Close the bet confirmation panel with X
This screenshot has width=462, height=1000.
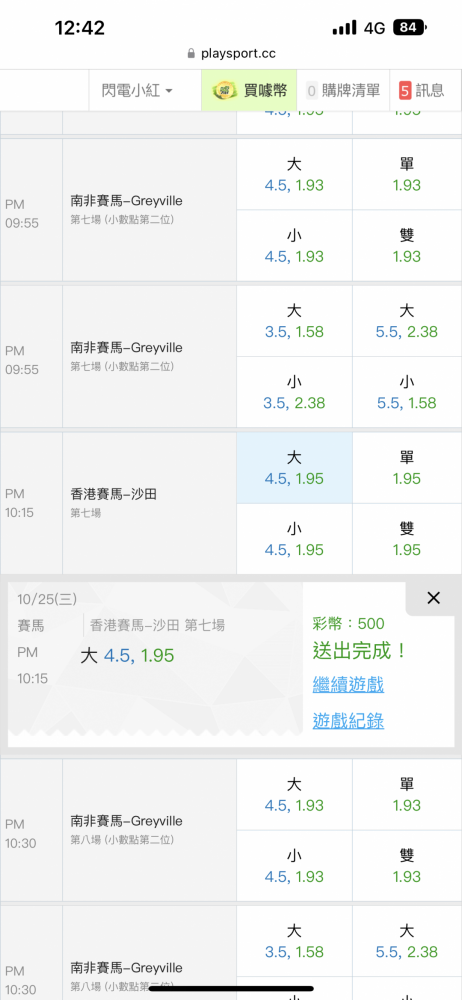click(x=433, y=598)
